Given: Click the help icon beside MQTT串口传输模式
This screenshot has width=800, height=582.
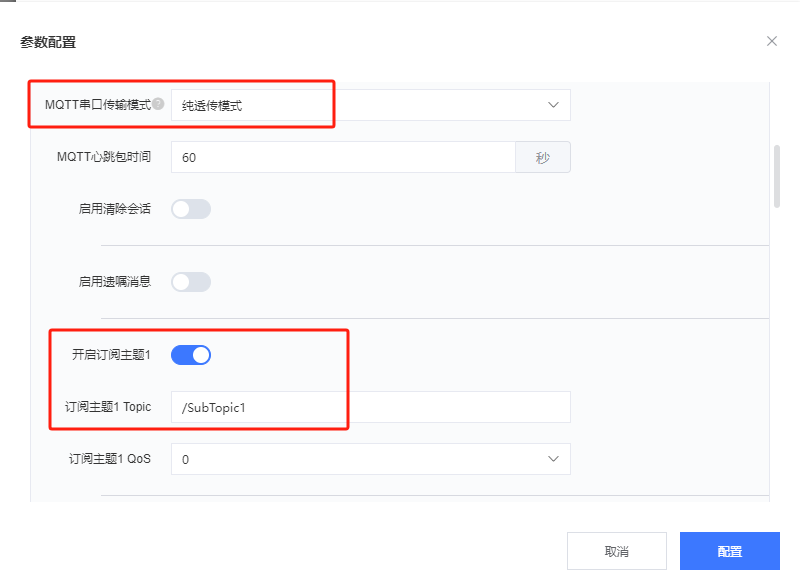Looking at the screenshot, I should point(158,104).
